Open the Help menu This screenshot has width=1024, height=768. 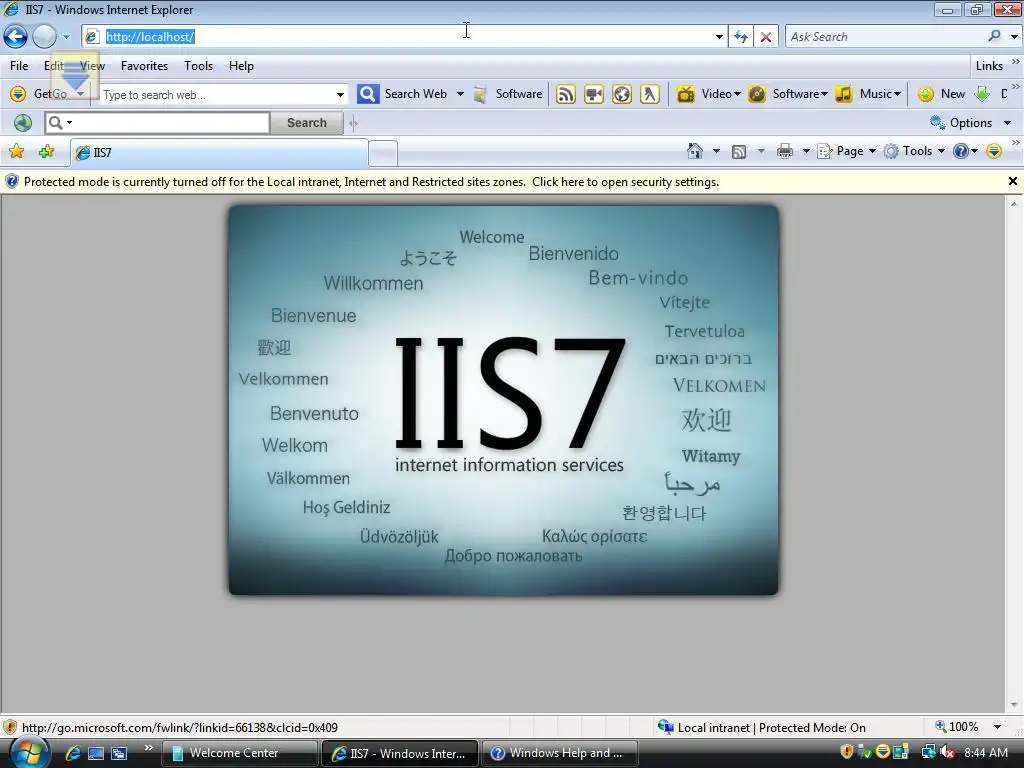pos(241,66)
